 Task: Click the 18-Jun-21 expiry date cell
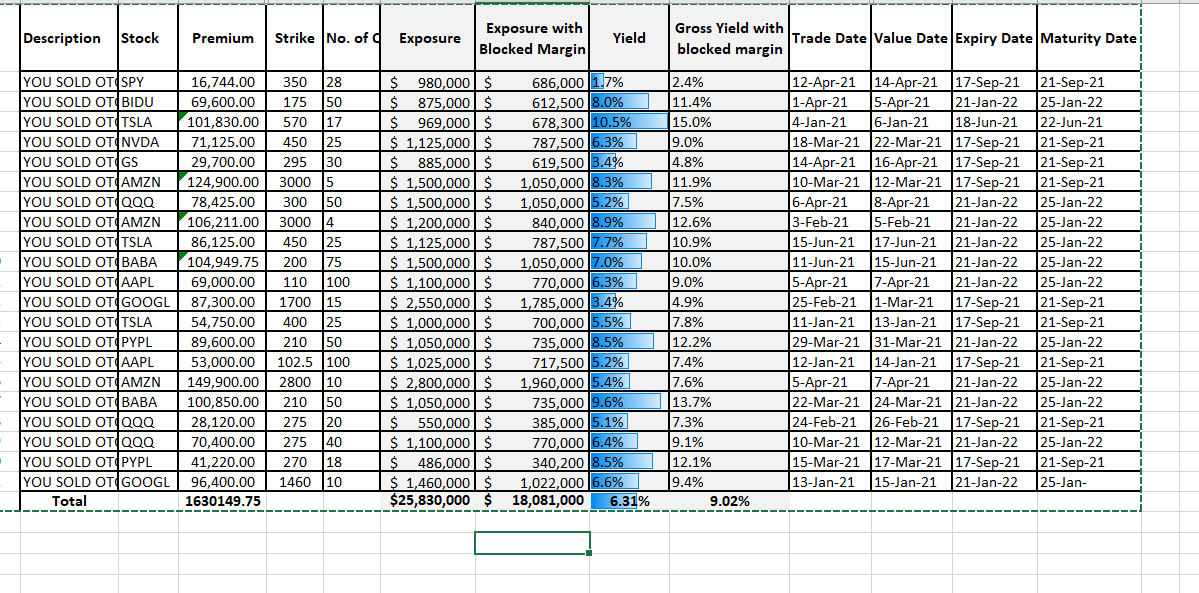[993, 122]
